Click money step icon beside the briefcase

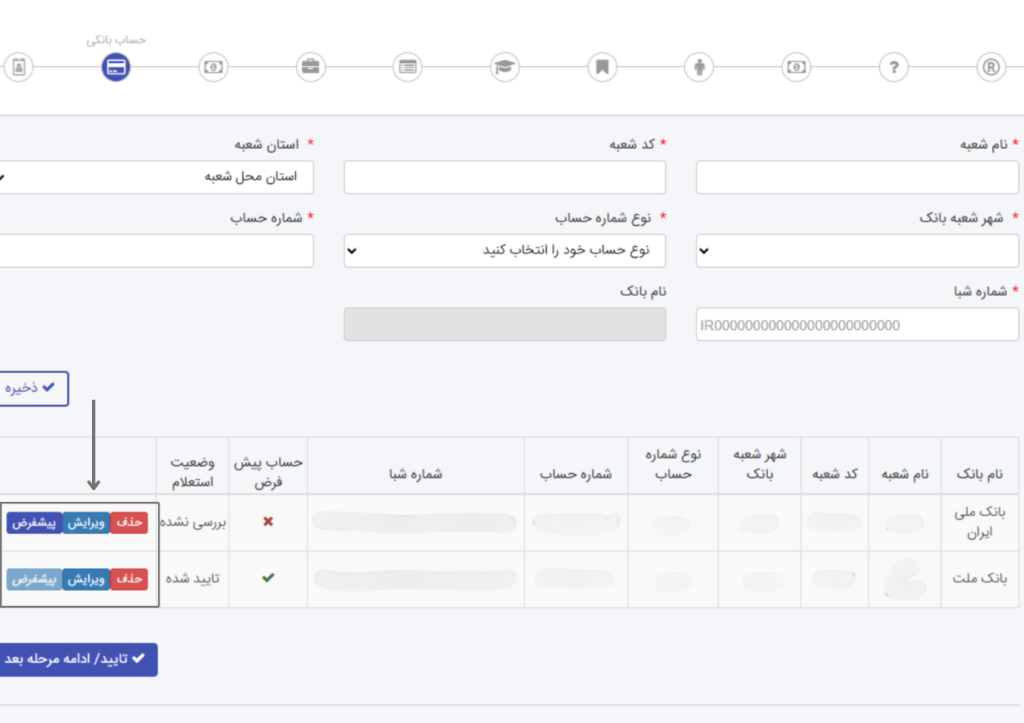[214, 68]
